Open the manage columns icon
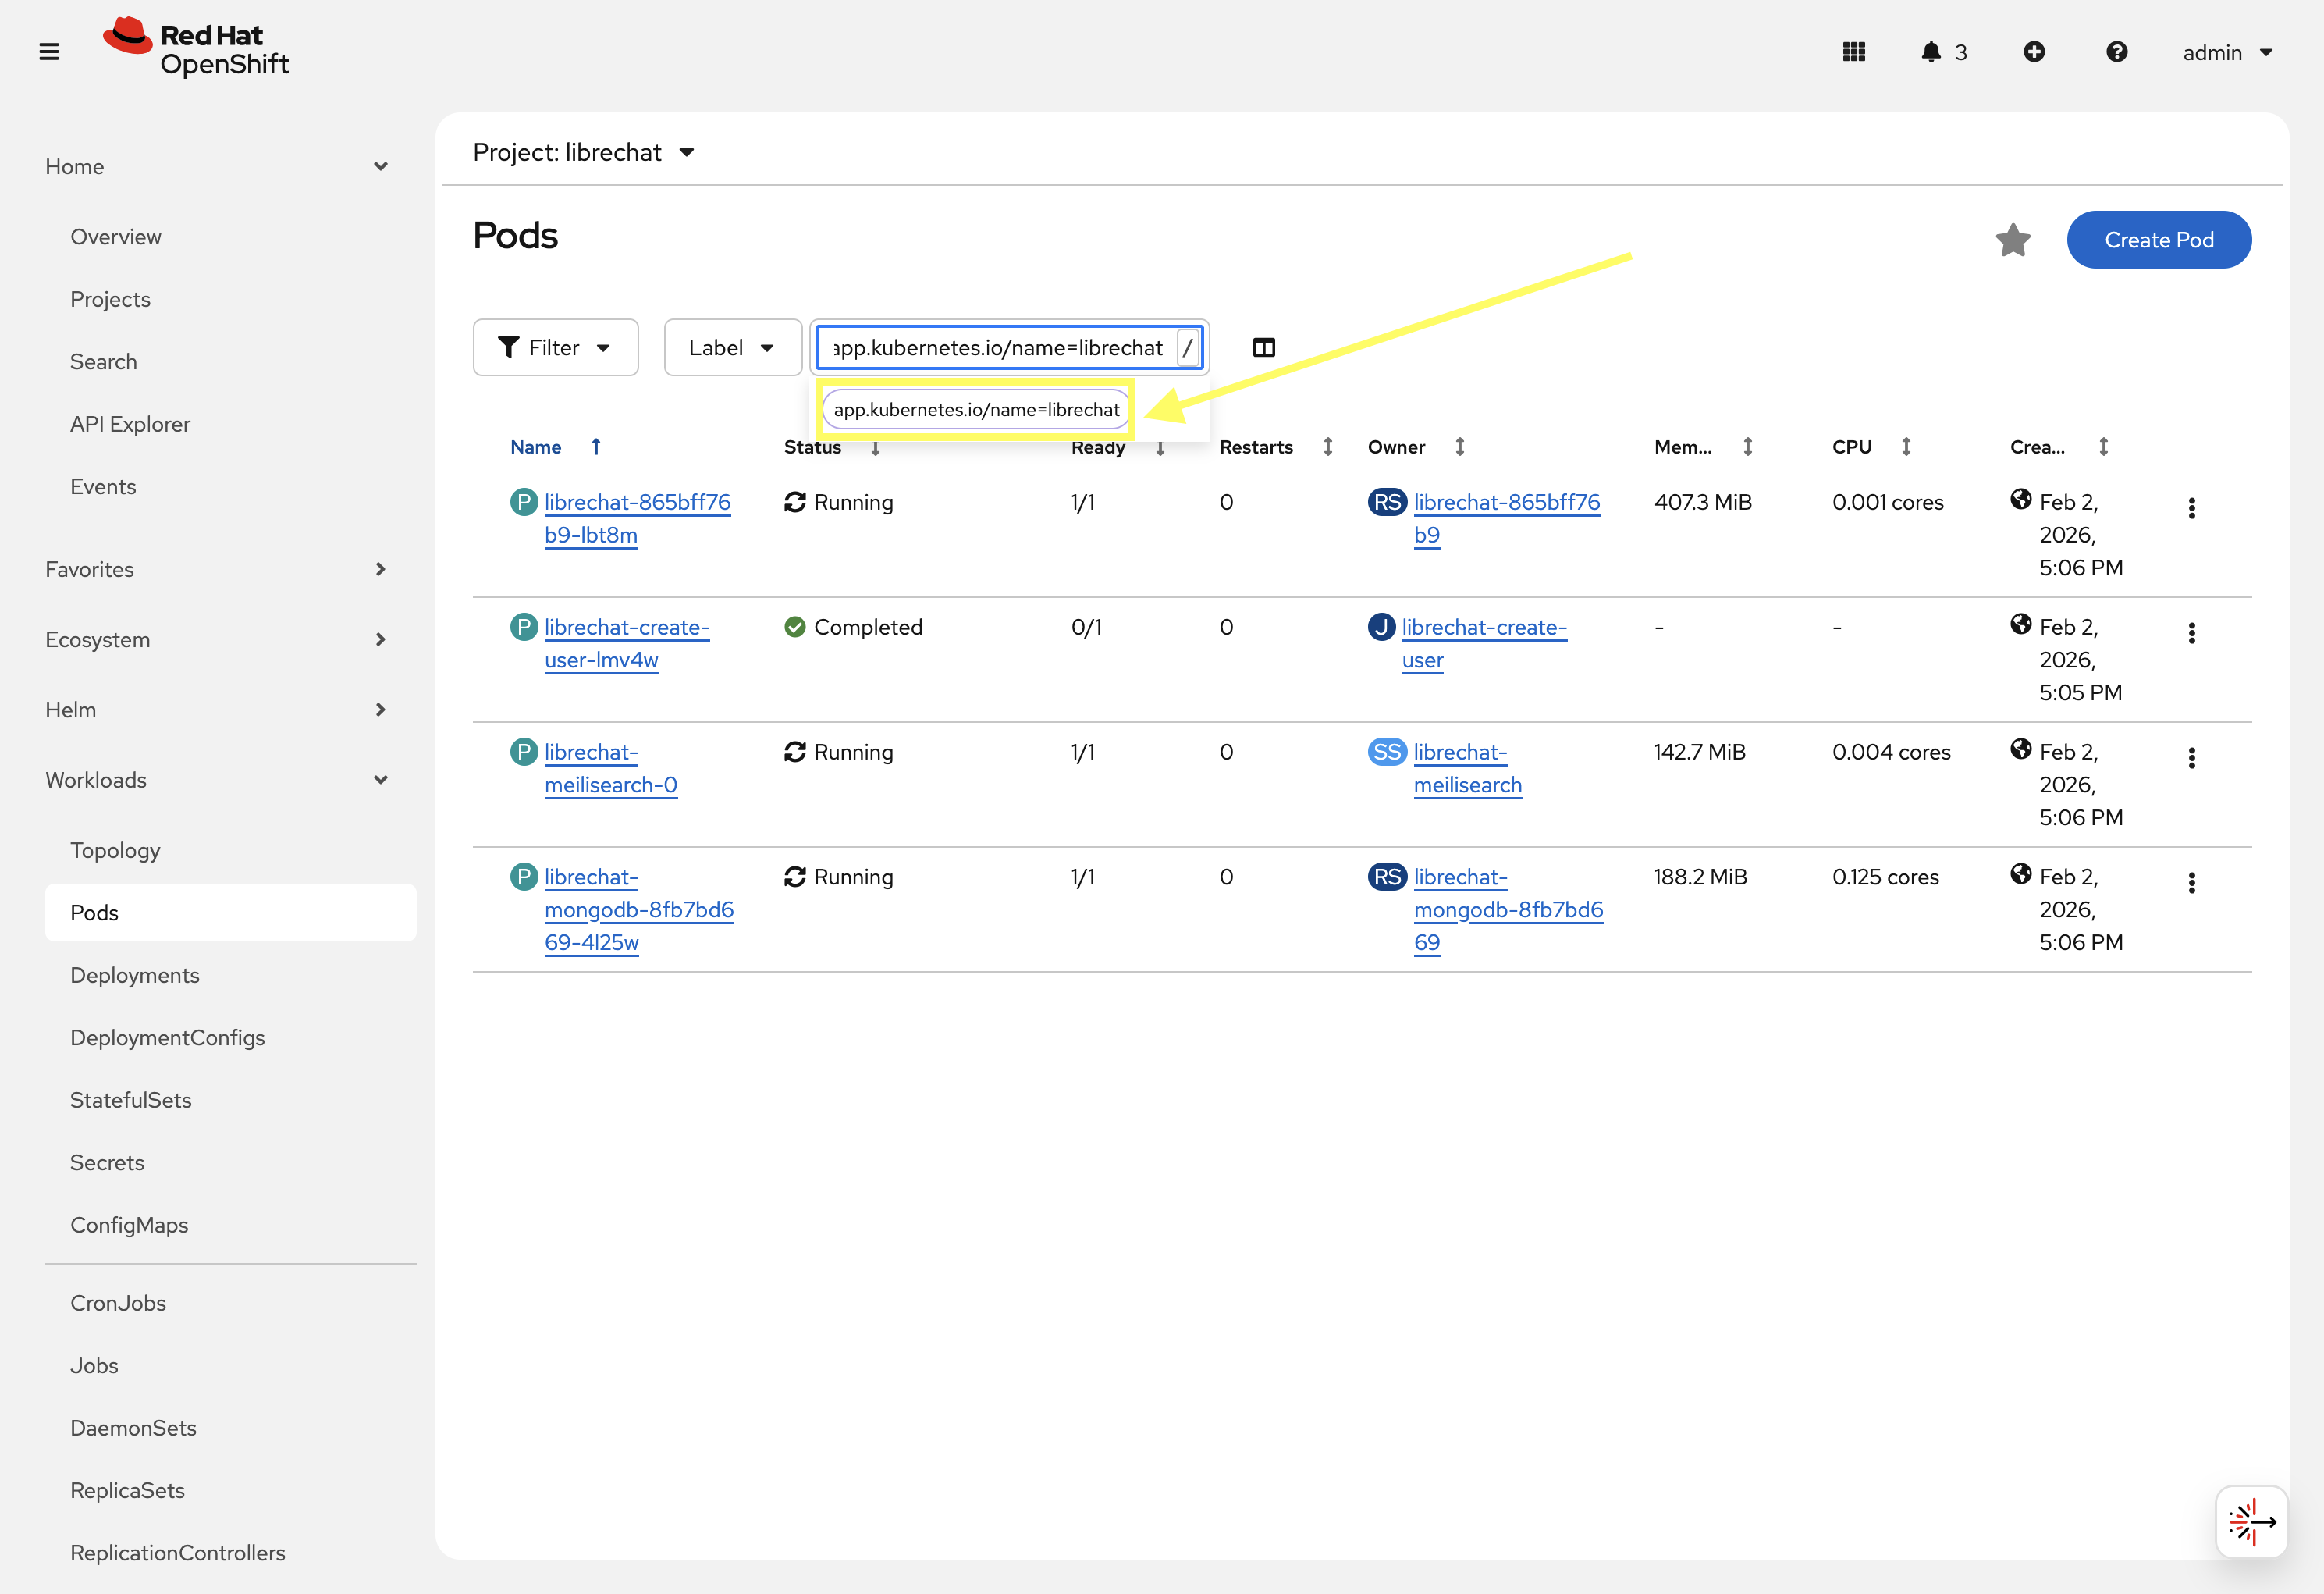This screenshot has height=1594, width=2324. 1263,347
